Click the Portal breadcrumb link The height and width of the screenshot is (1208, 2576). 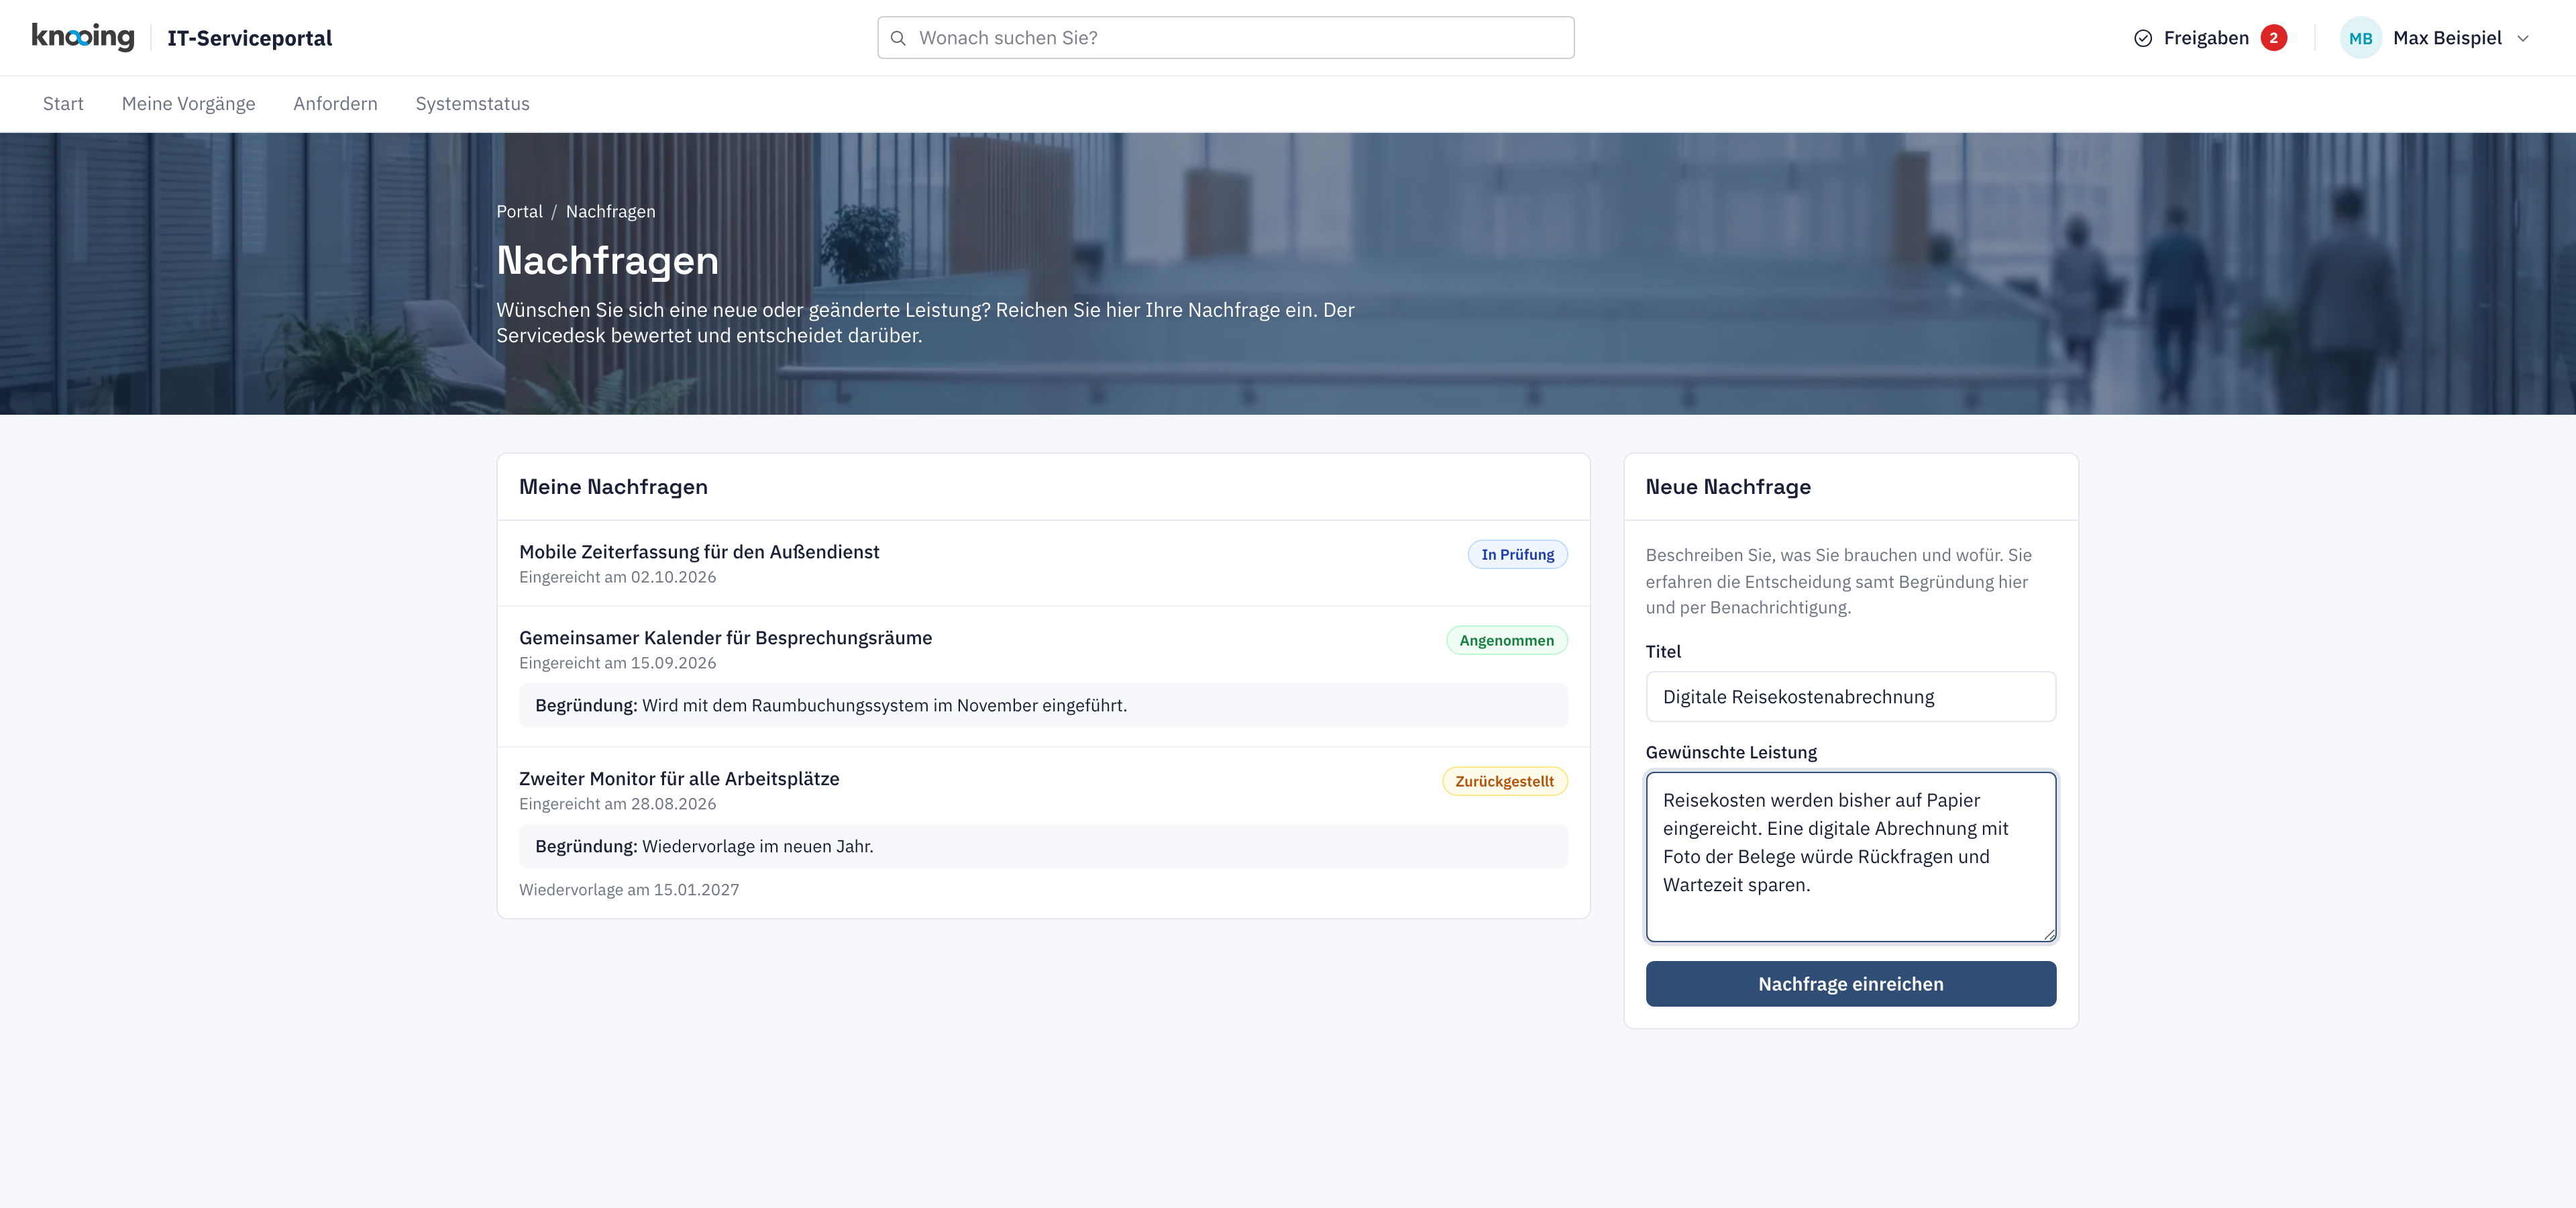pos(519,212)
